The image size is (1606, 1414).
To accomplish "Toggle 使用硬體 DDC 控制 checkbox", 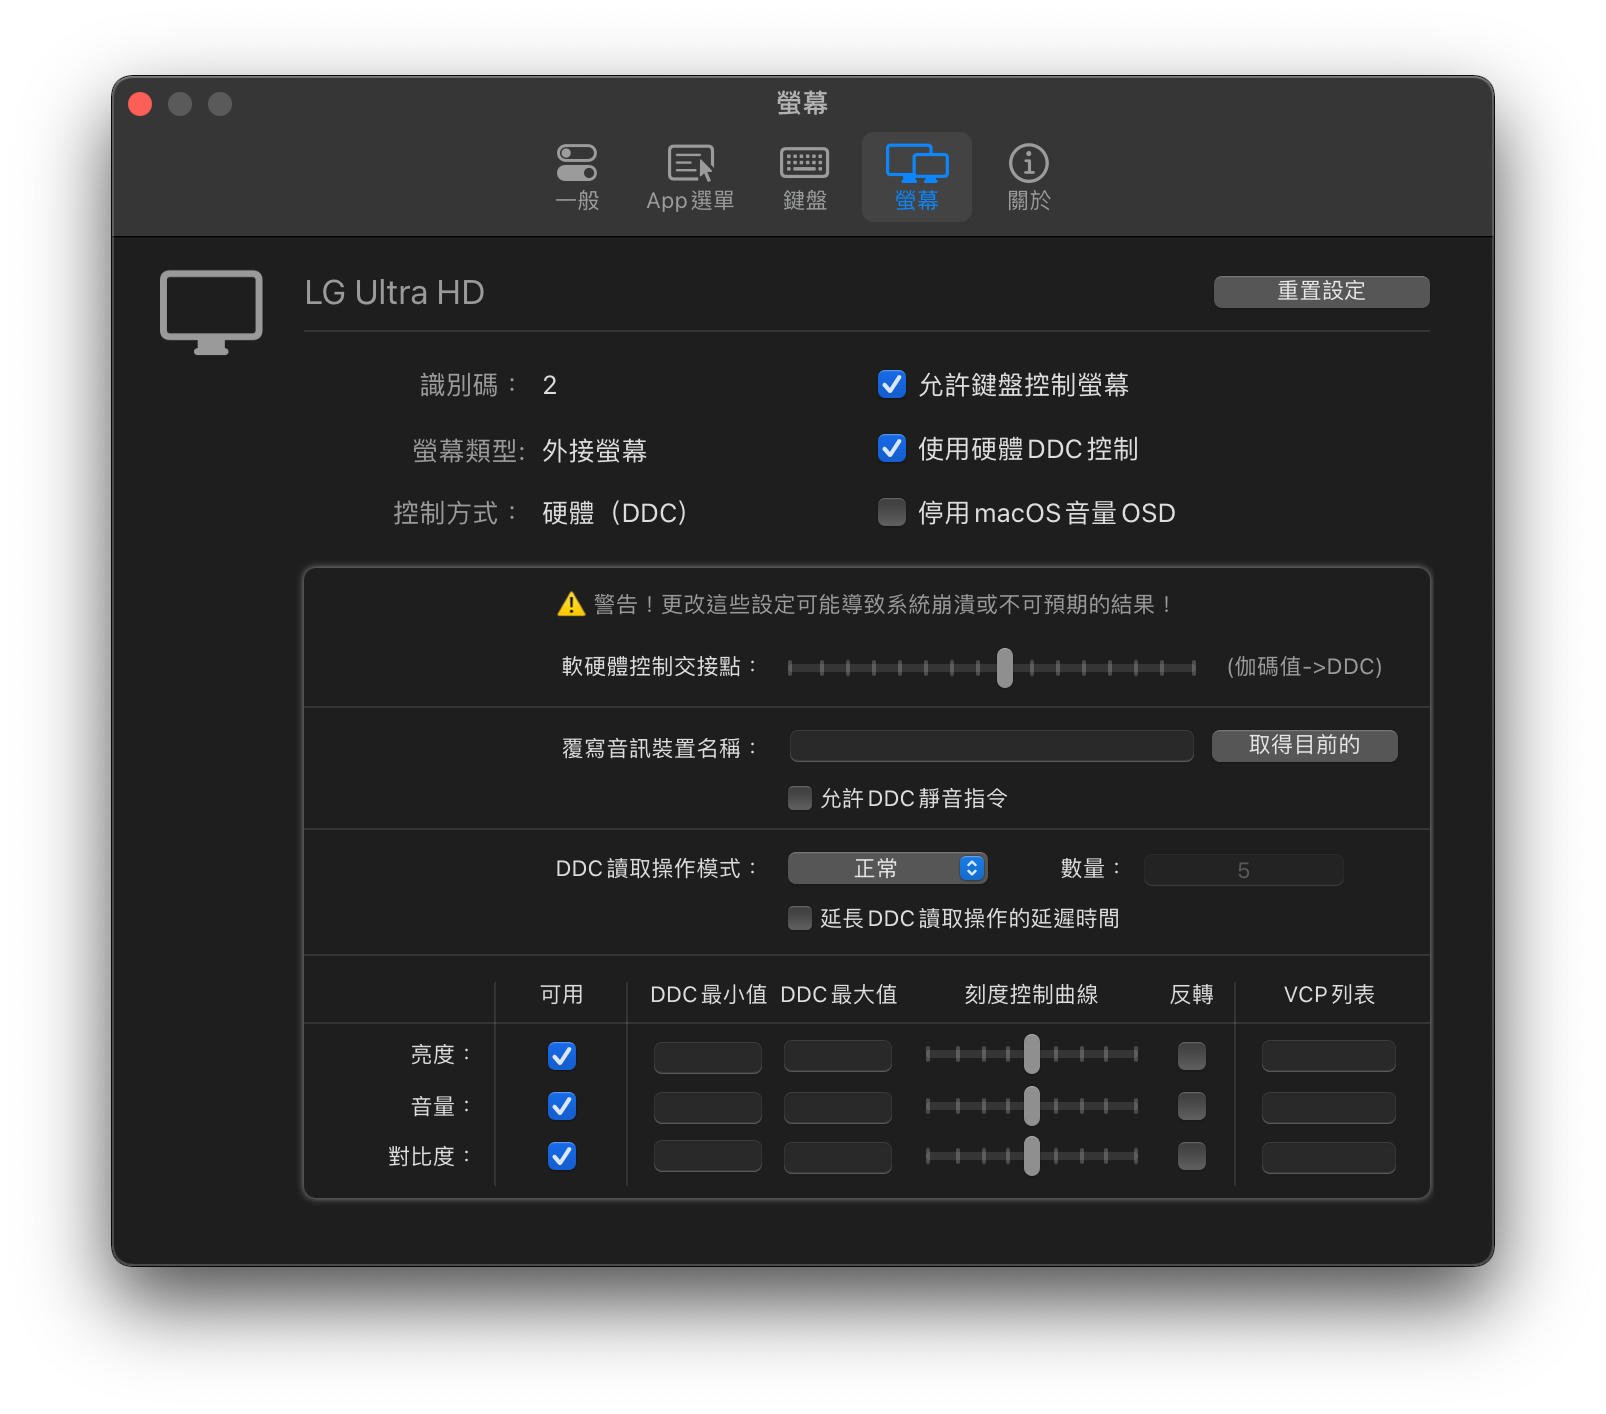I will coord(892,448).
